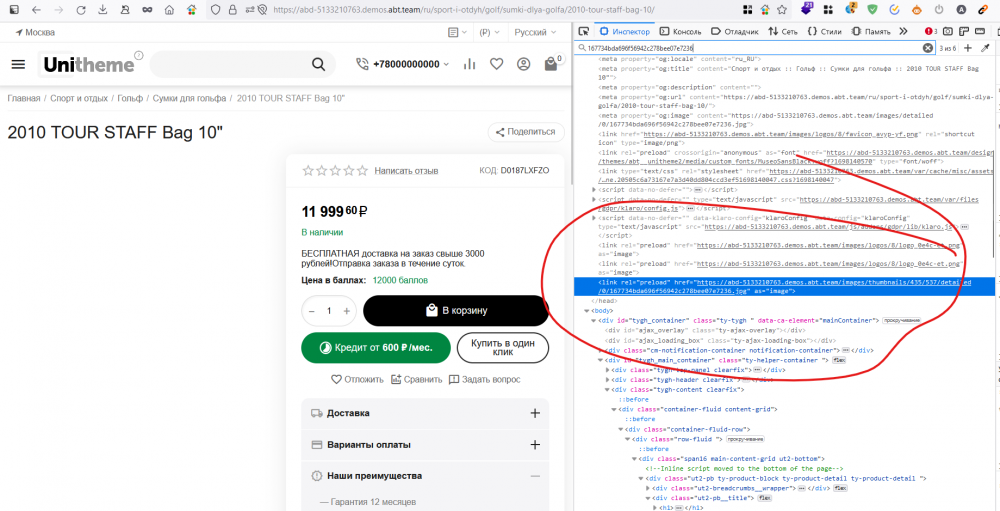Collapse the Наши преимущества section
This screenshot has width=1000, height=511.
pyautogui.click(x=535, y=476)
